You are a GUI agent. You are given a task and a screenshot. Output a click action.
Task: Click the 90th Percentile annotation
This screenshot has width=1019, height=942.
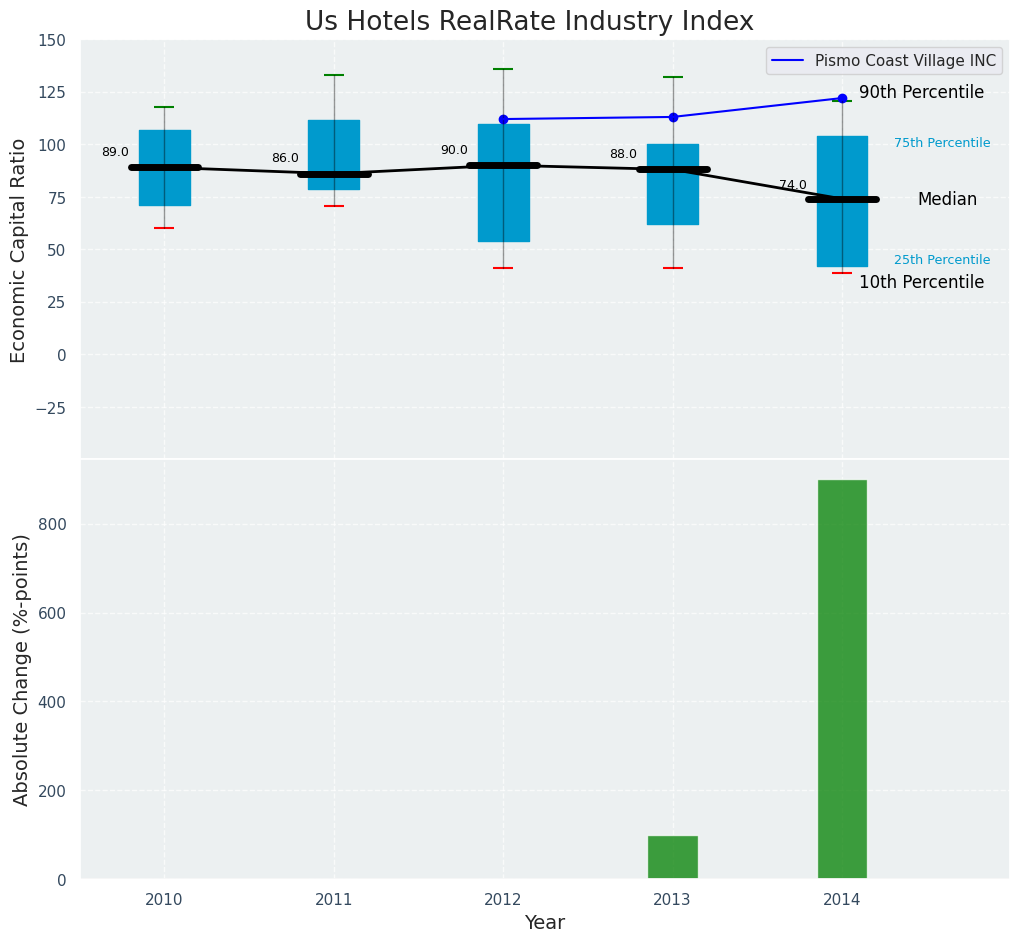coord(921,92)
